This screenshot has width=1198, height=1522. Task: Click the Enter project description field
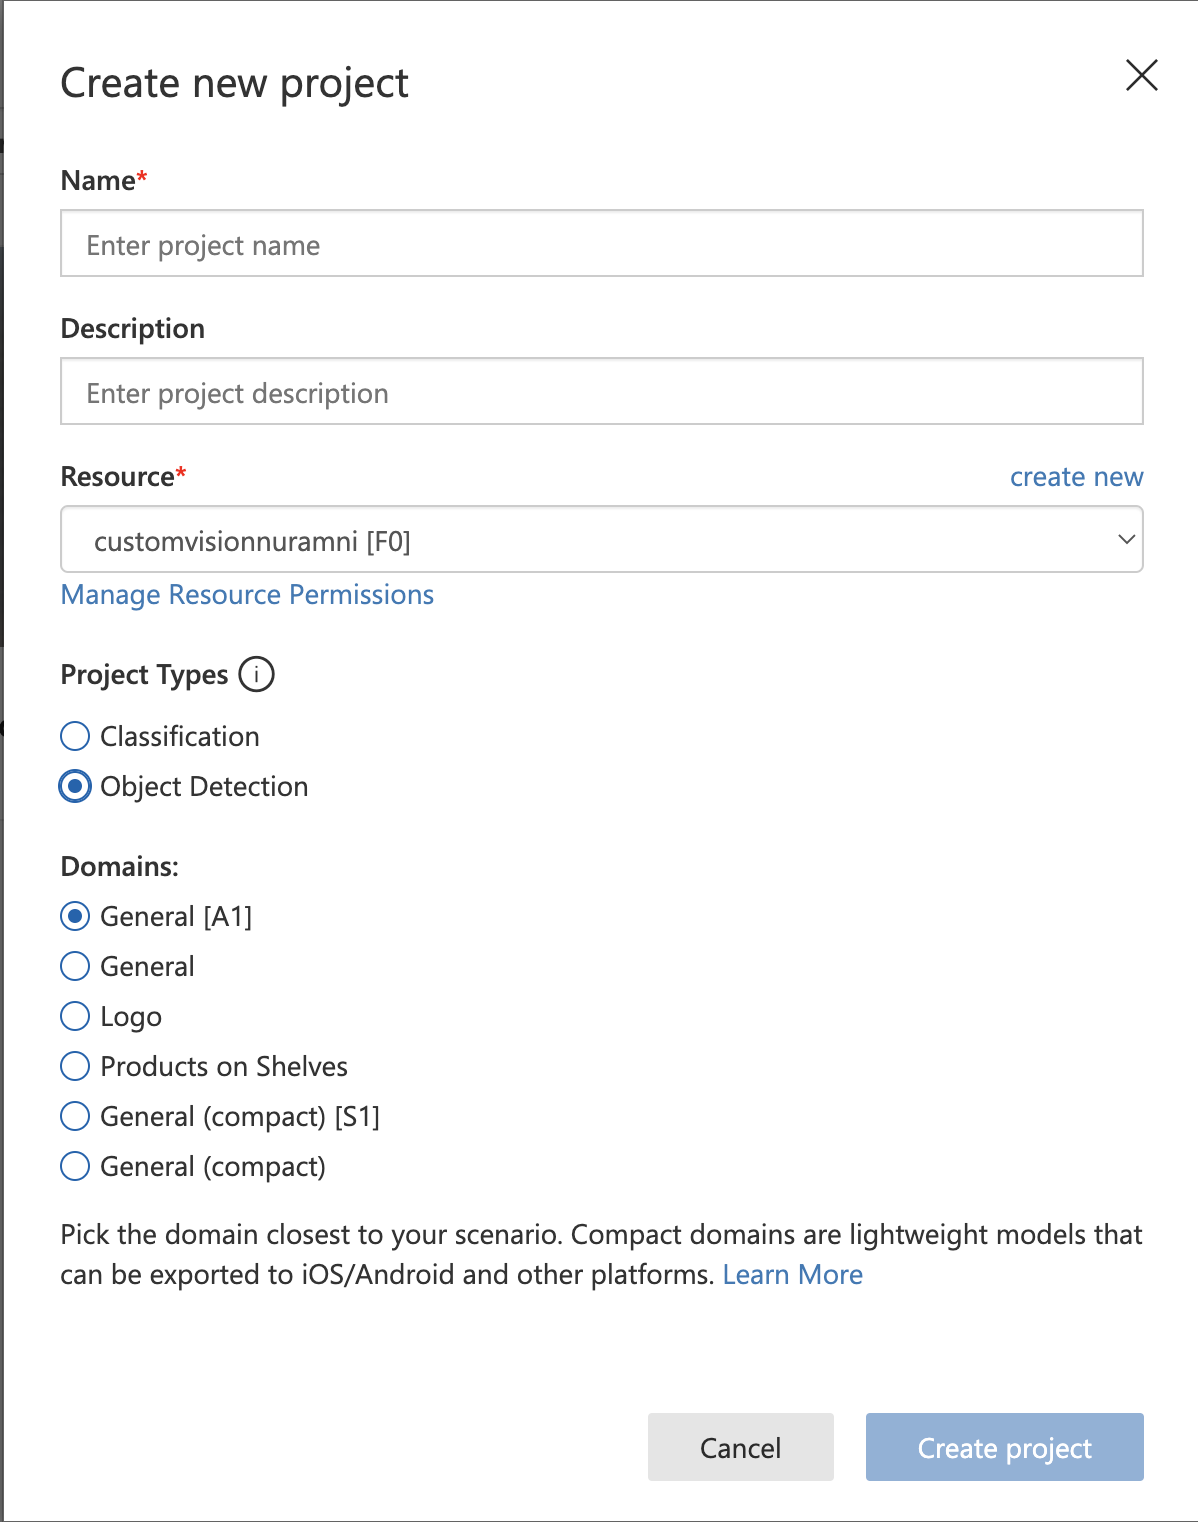click(x=601, y=391)
